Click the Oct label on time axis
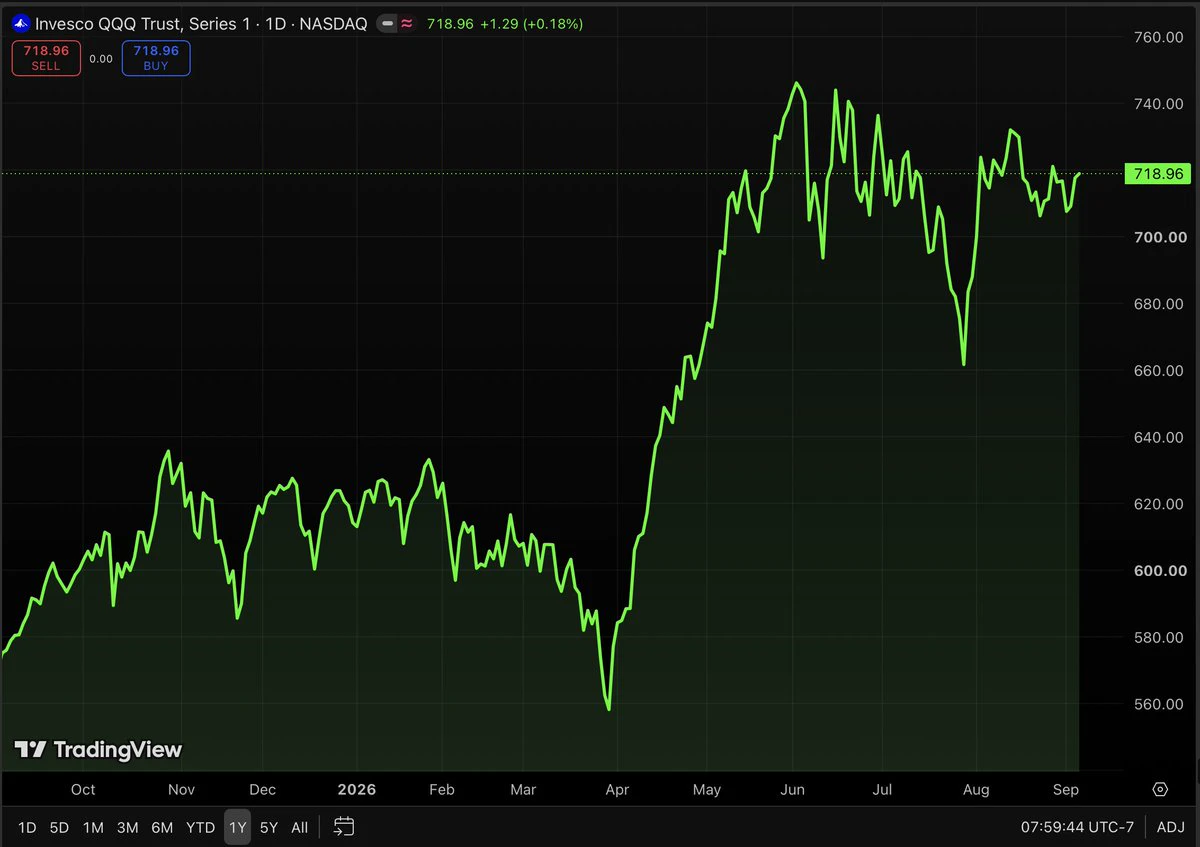 [83, 789]
